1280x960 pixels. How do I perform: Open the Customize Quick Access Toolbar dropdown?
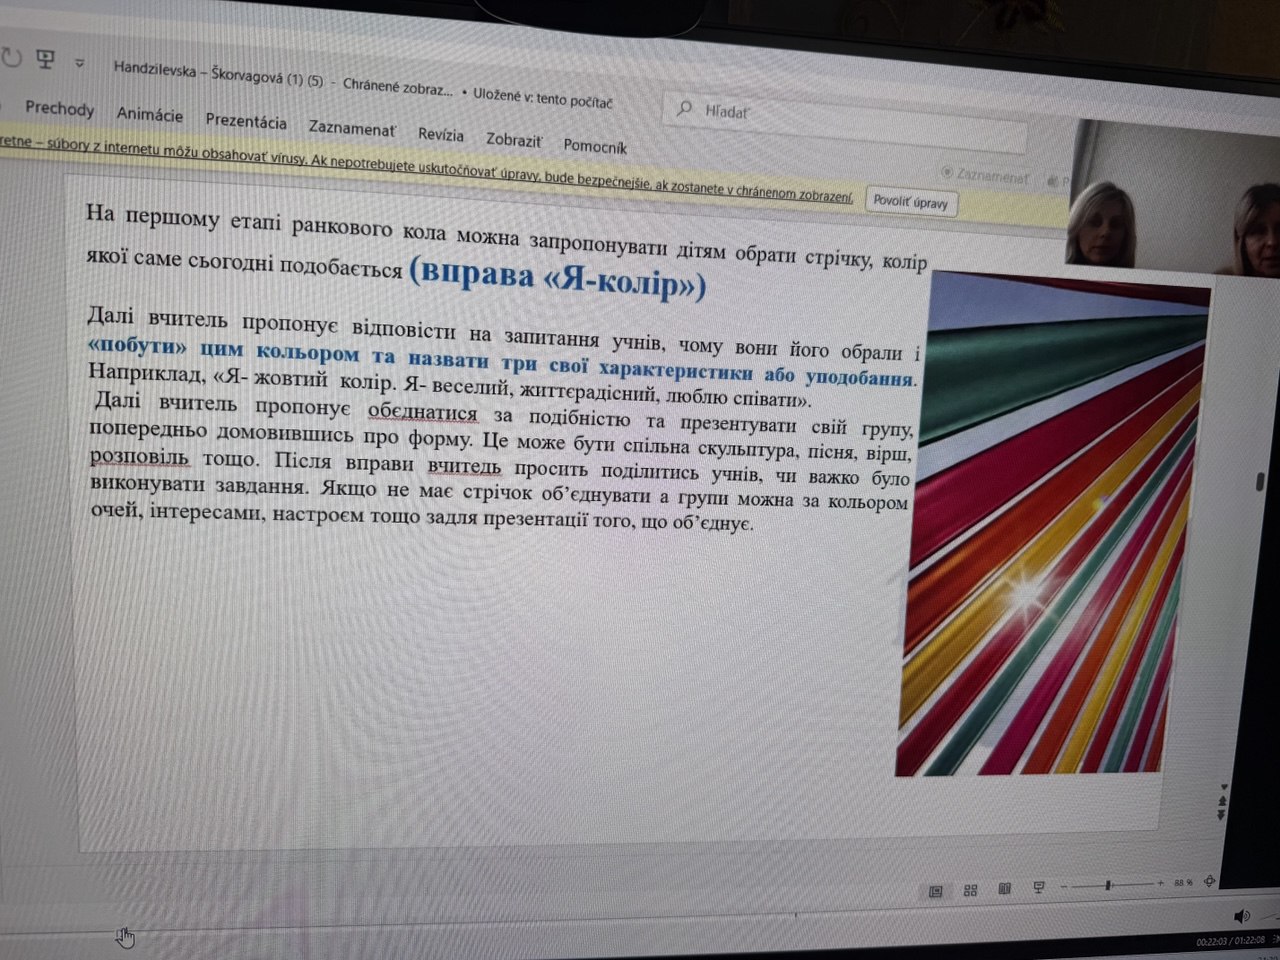tap(80, 64)
